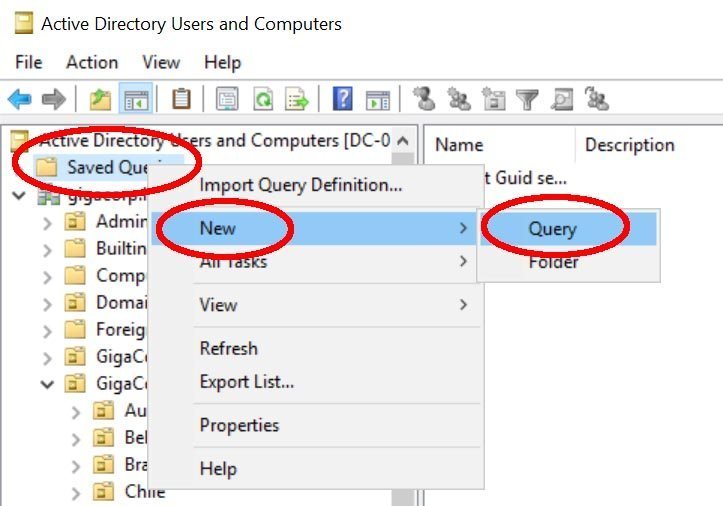Open the Properties sheet toolbar icon
The width and height of the screenshot is (723, 506).
[x=227, y=99]
